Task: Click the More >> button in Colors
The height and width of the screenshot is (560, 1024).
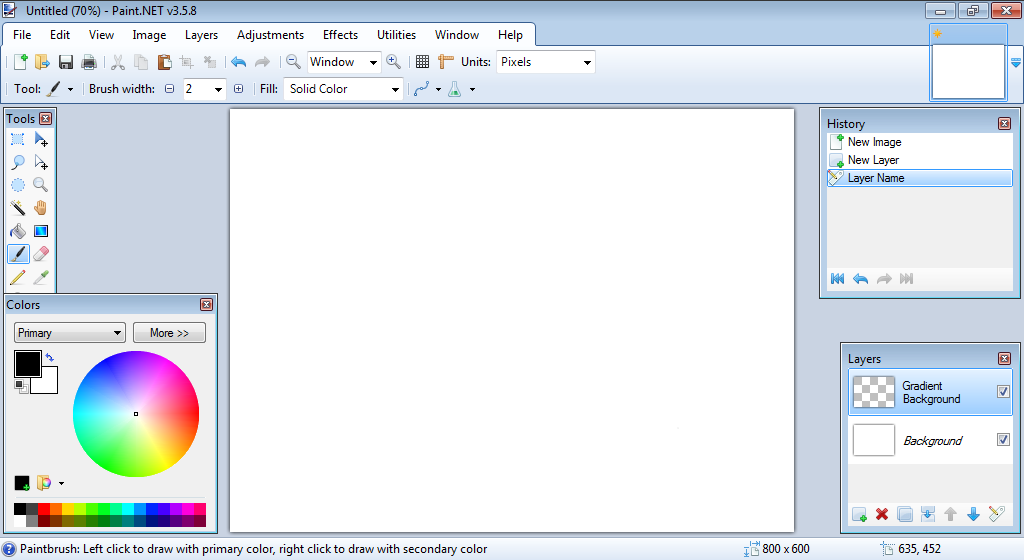Action: [x=169, y=333]
